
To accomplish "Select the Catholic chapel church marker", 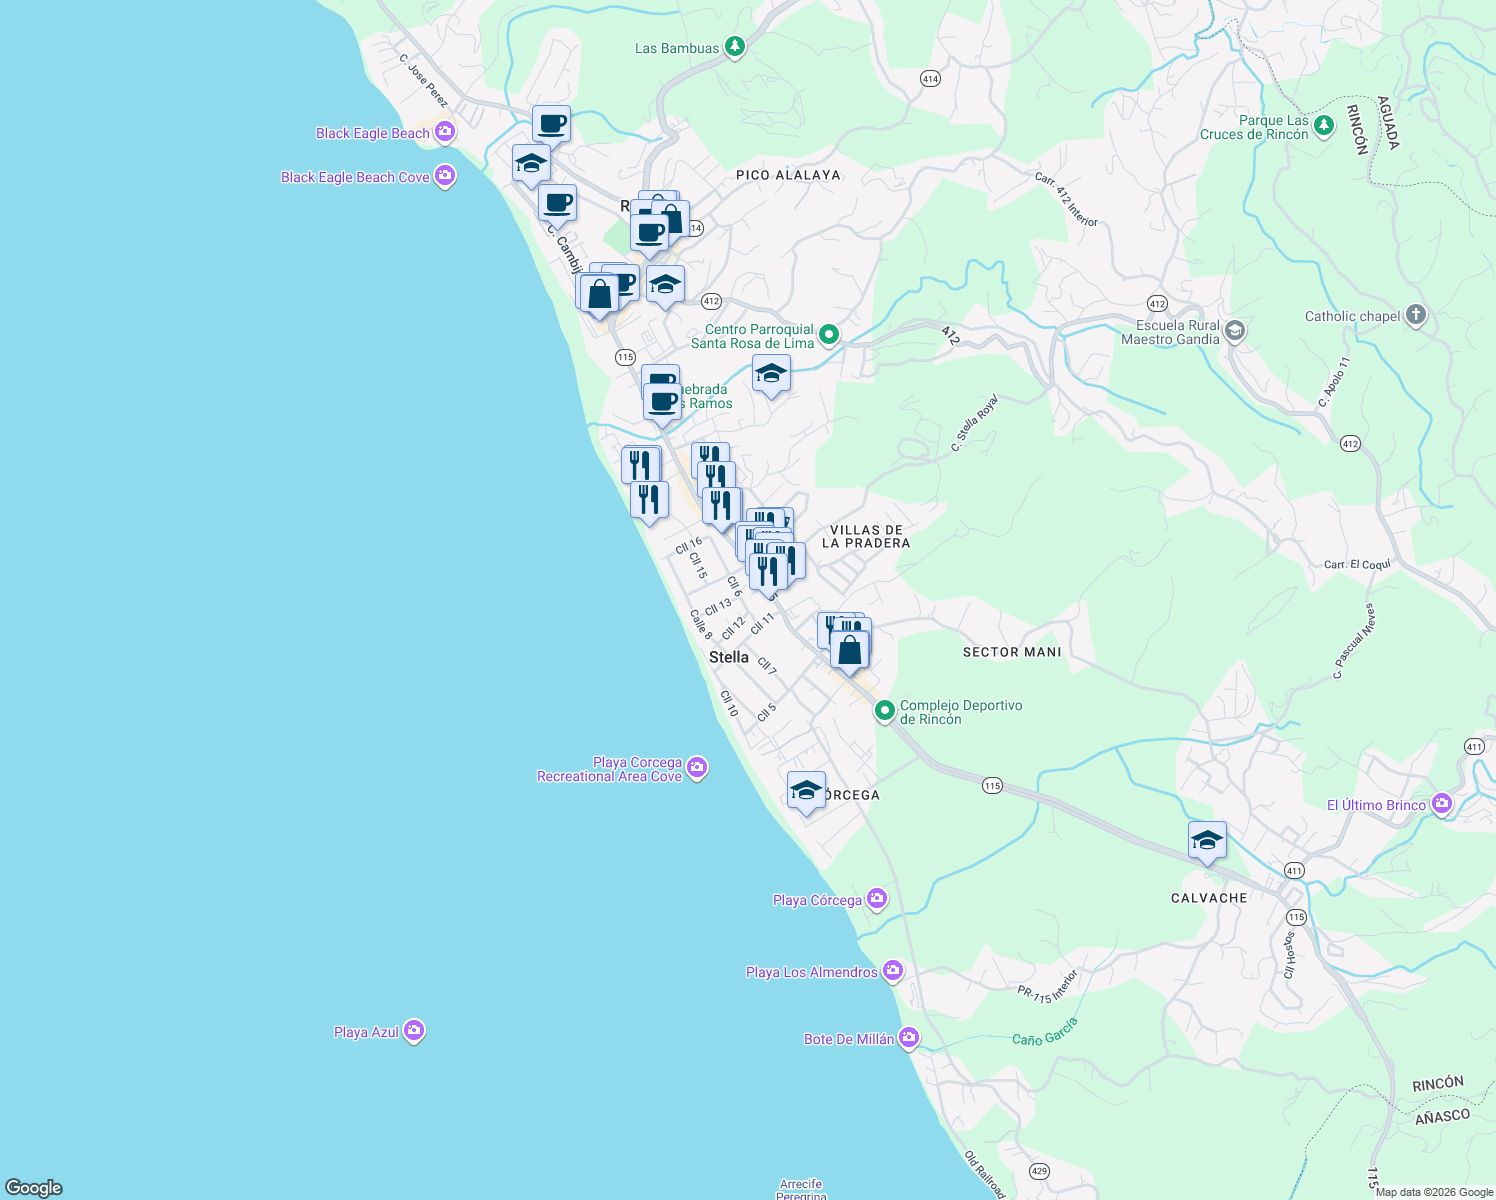I will [1414, 314].
